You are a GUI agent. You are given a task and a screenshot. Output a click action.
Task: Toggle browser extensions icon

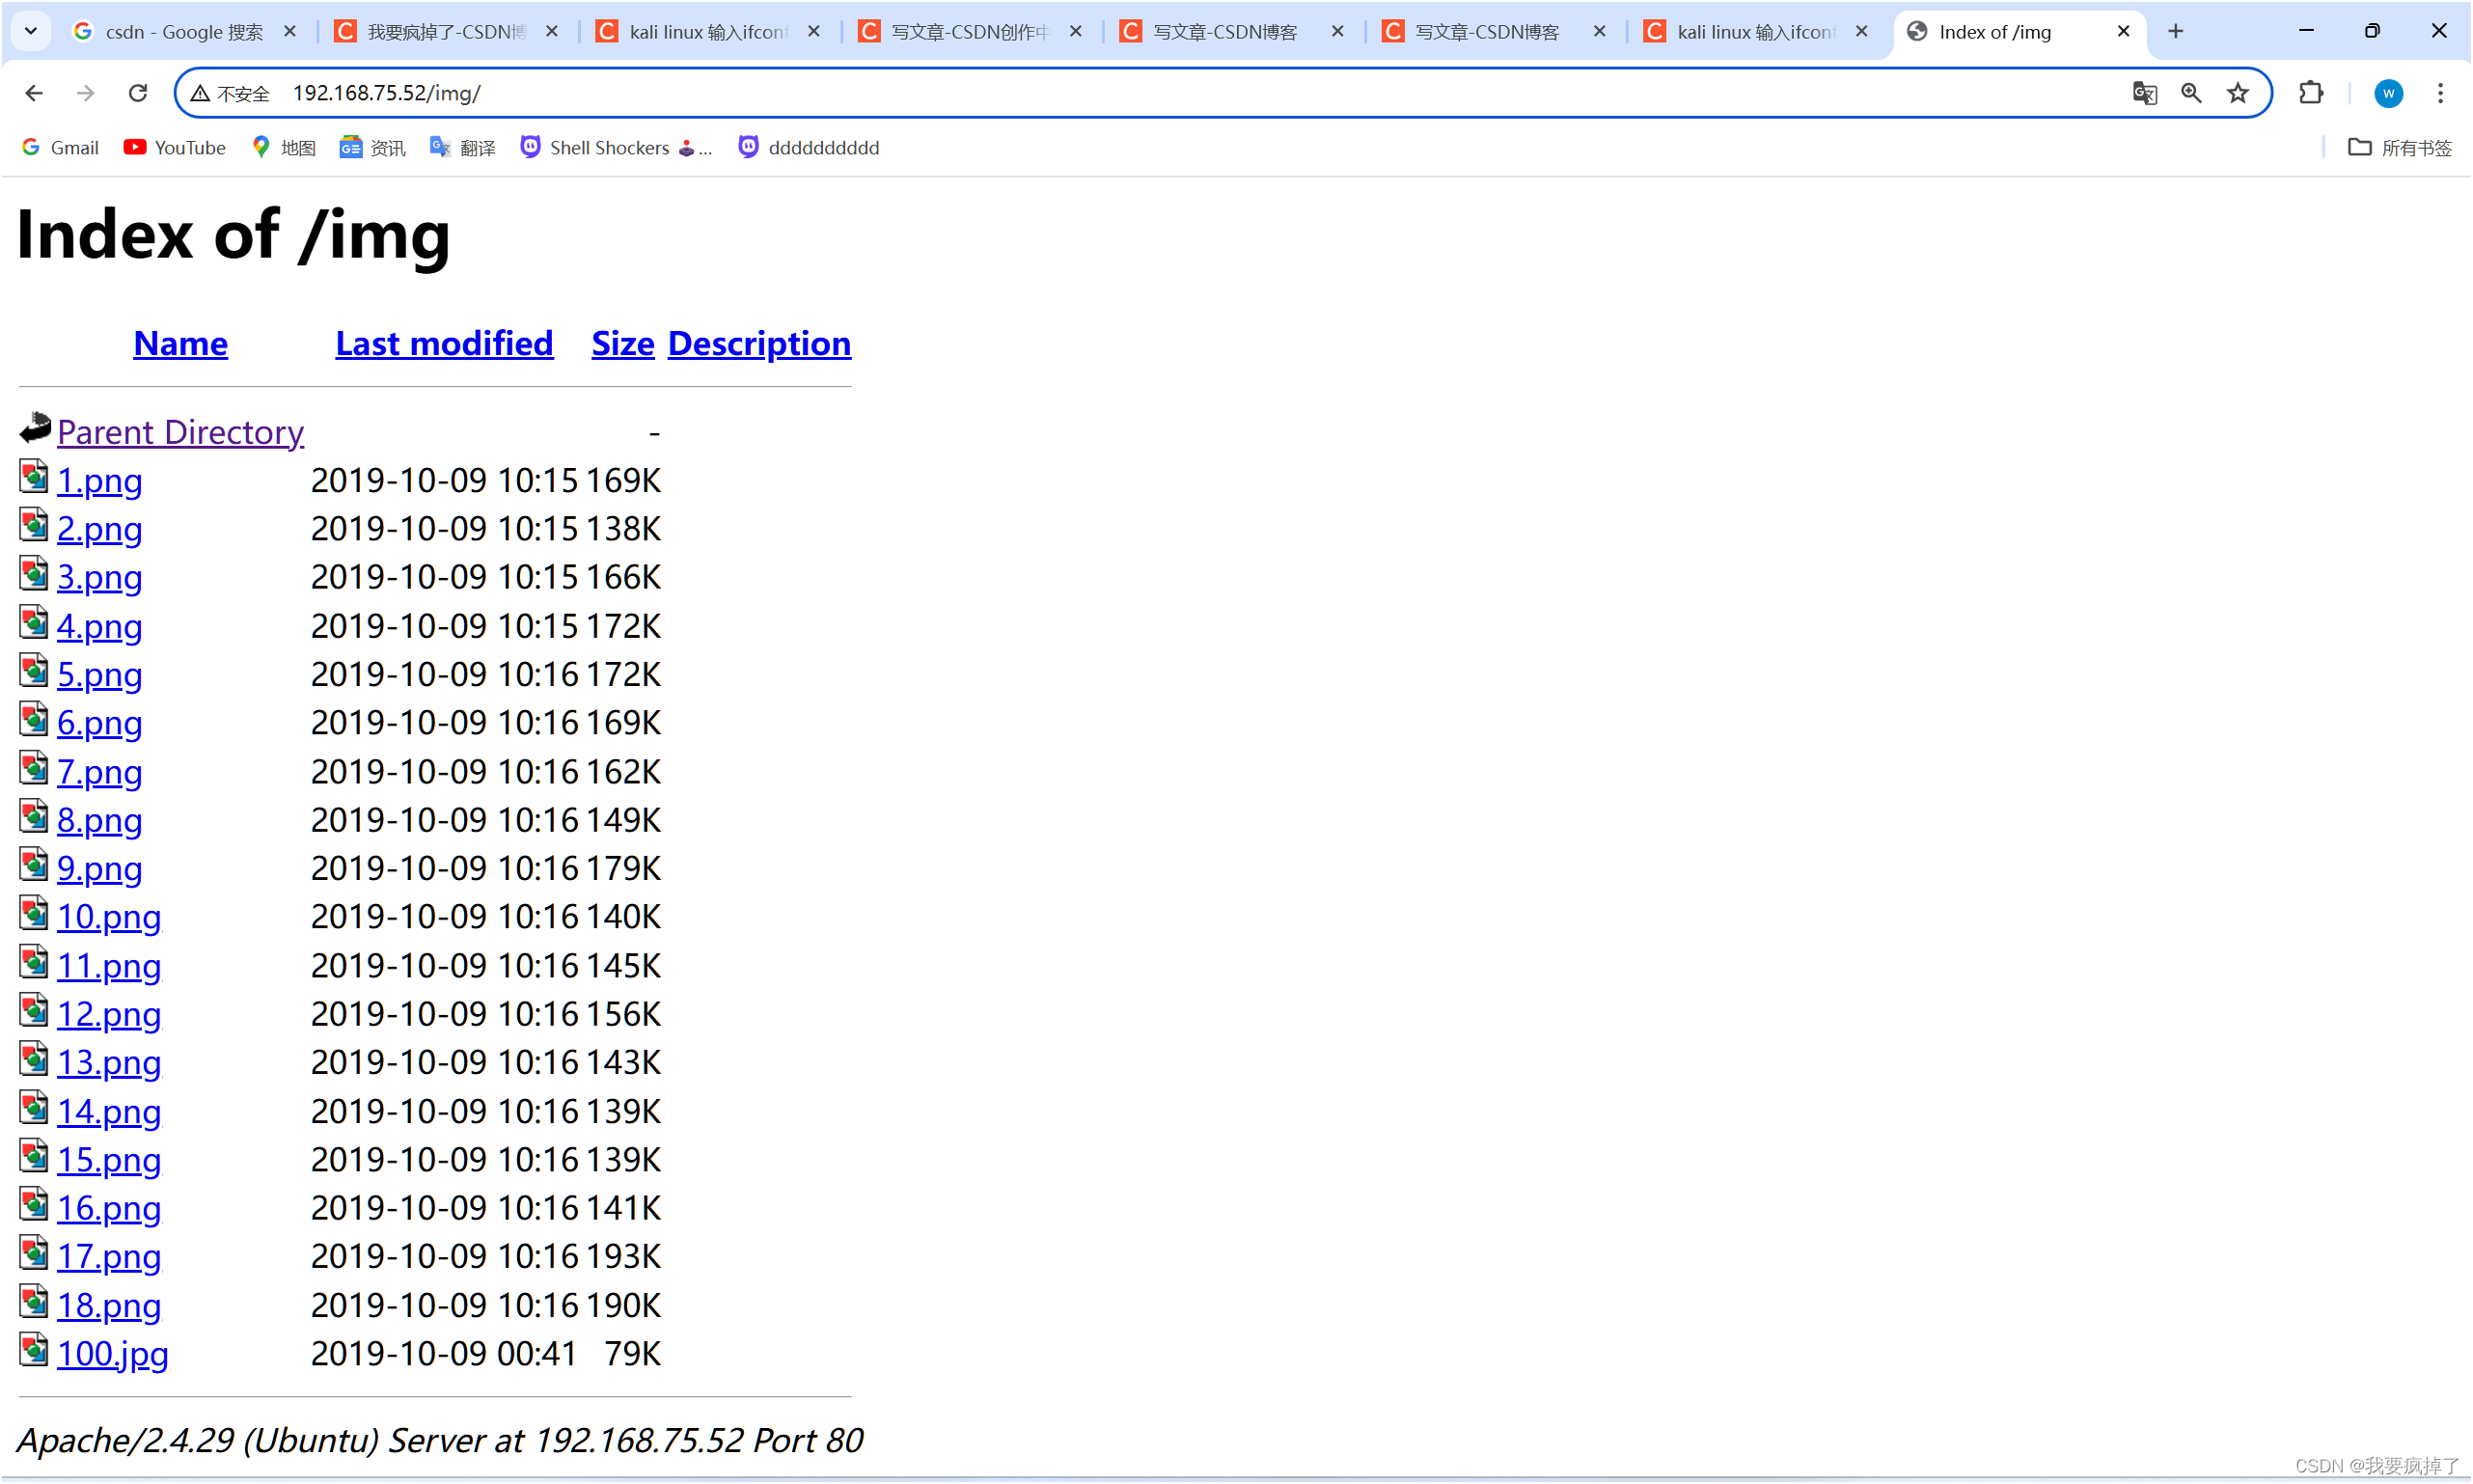[x=2311, y=92]
